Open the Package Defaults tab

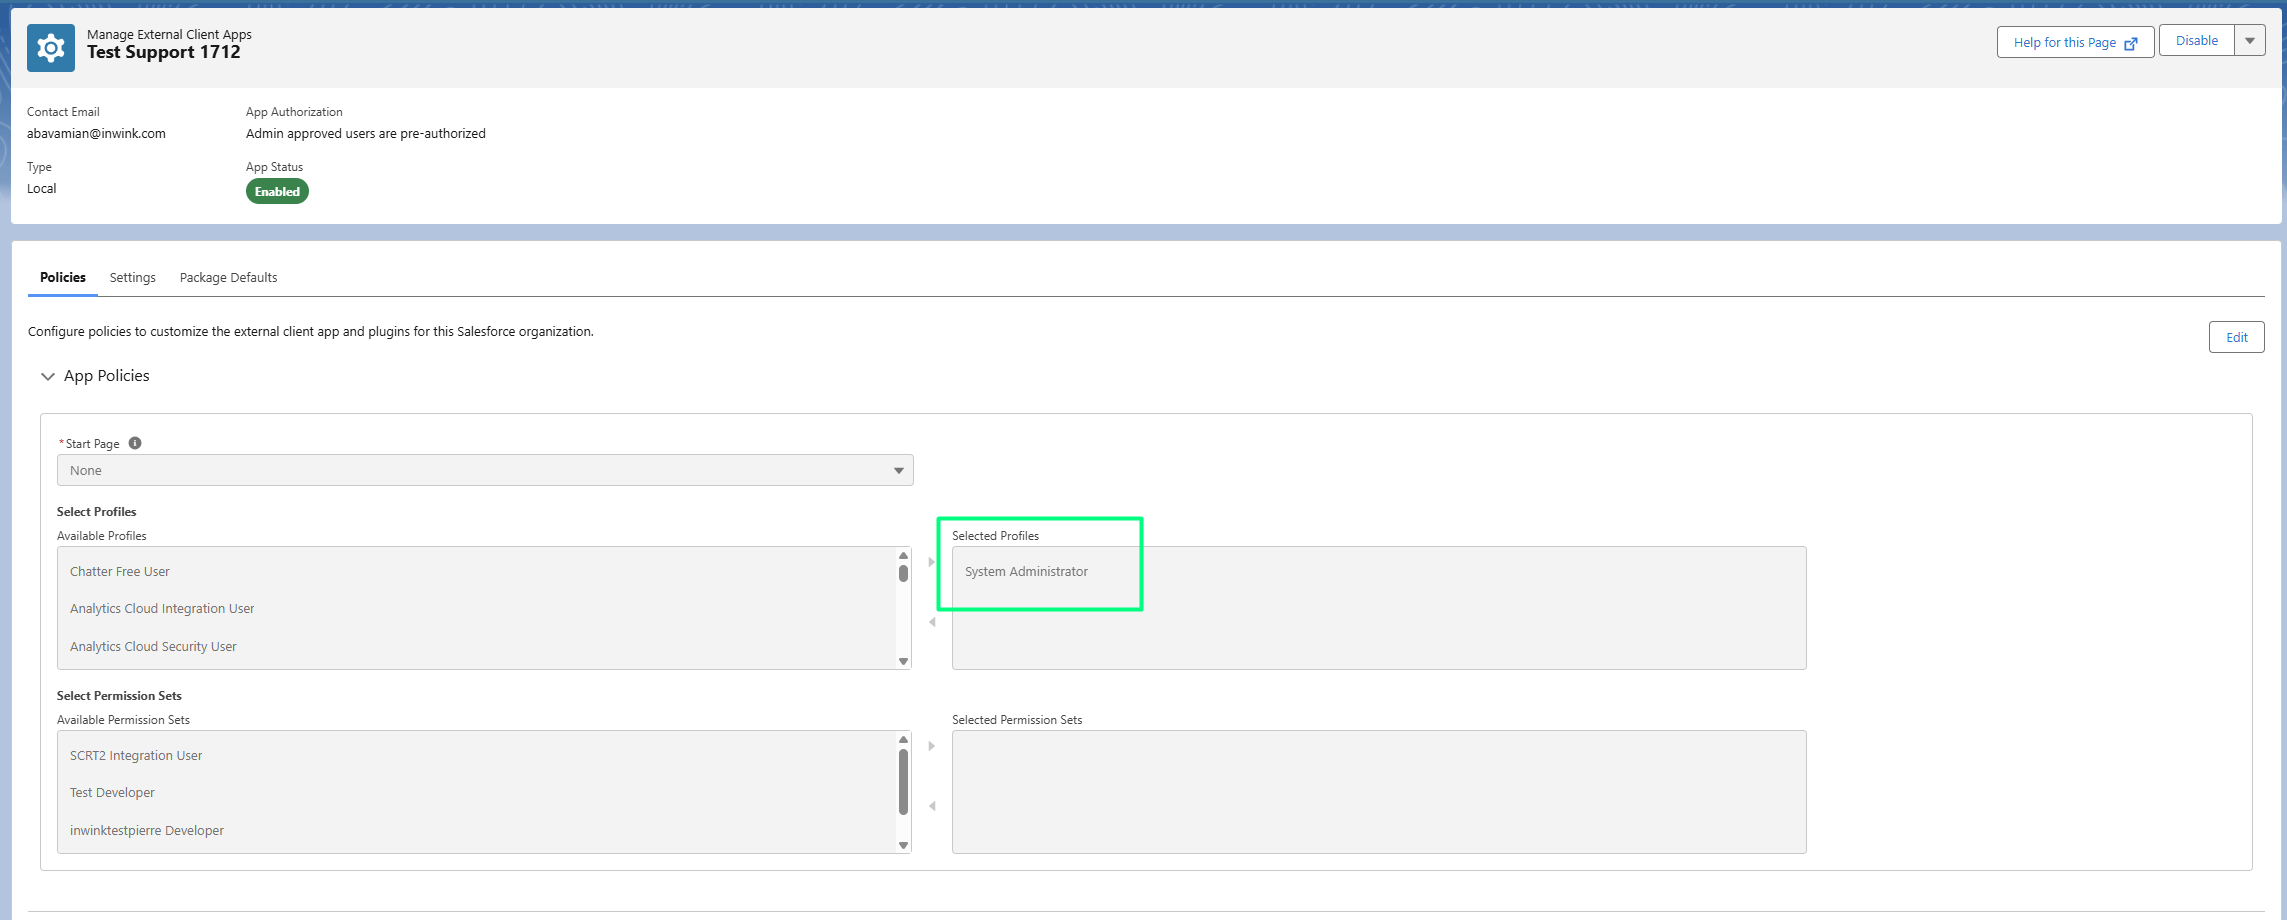click(228, 277)
